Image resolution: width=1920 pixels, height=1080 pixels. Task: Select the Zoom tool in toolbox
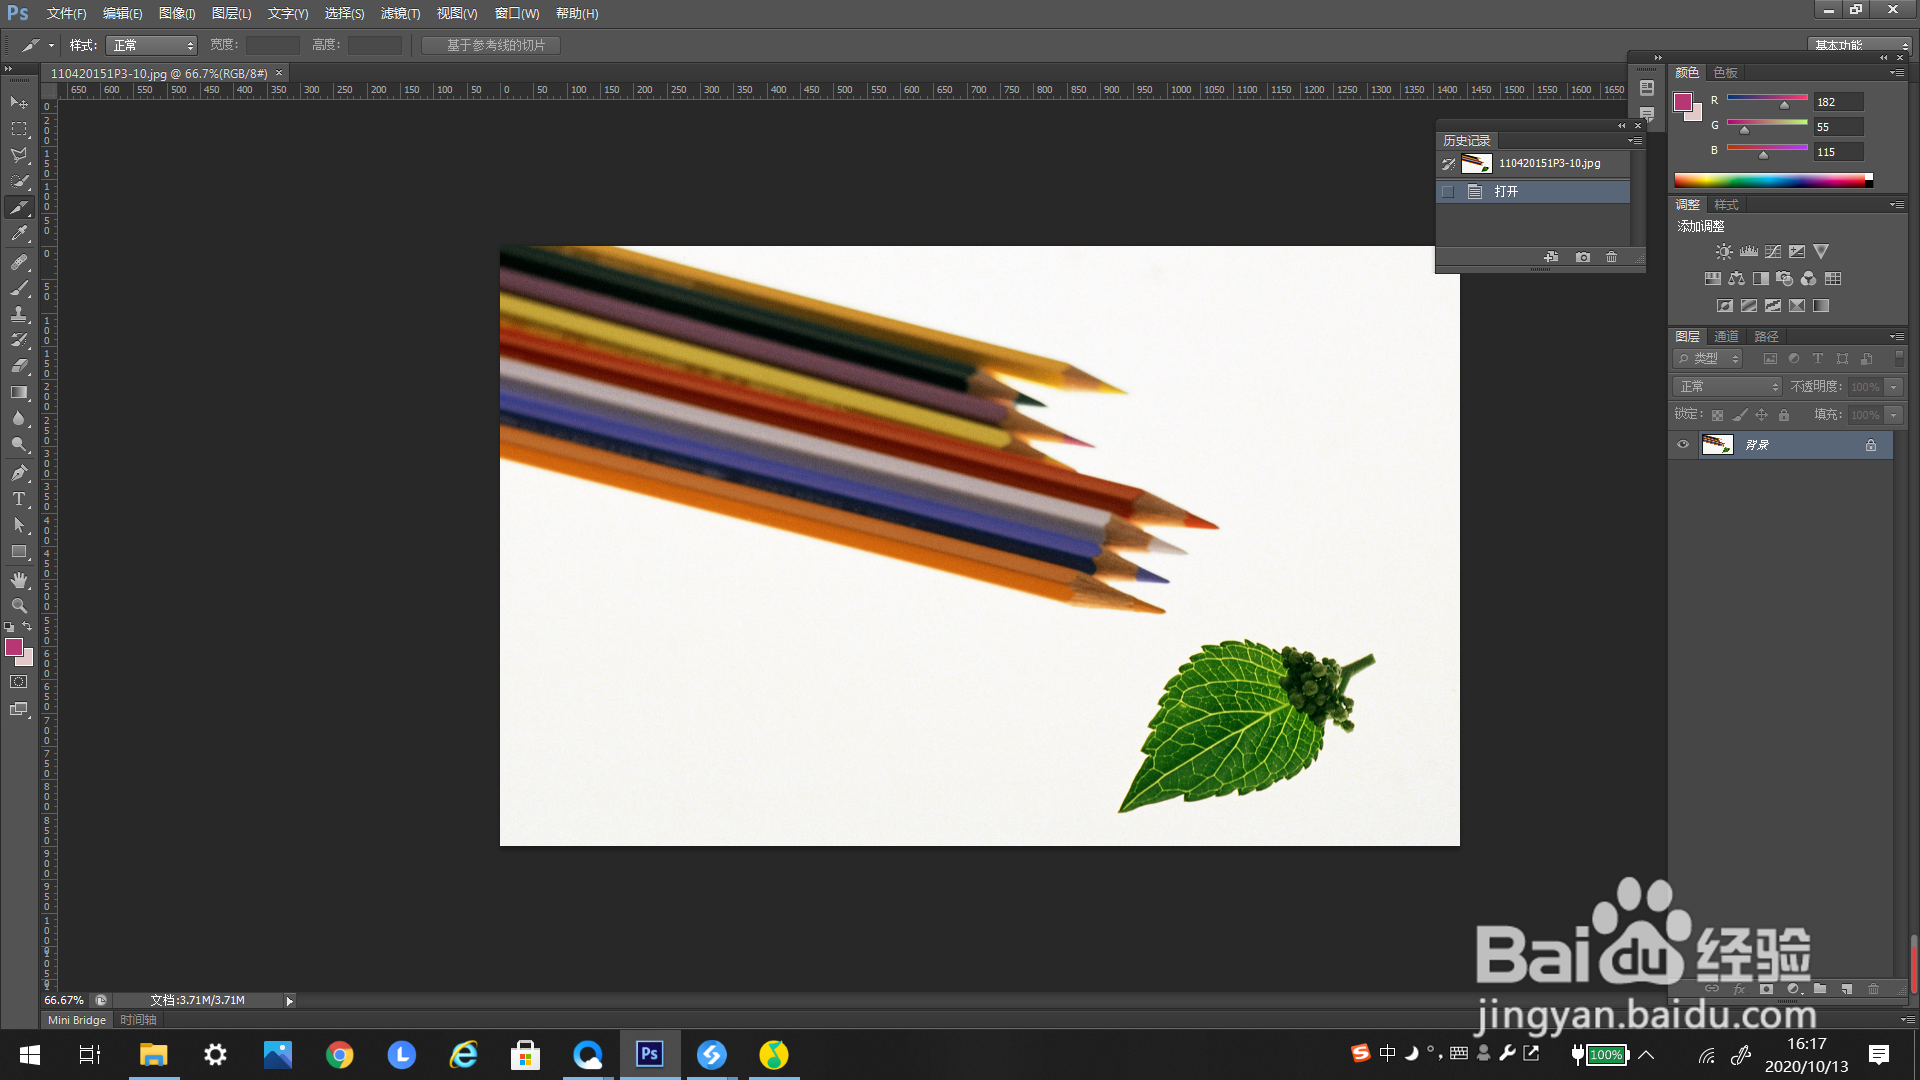[x=19, y=606]
